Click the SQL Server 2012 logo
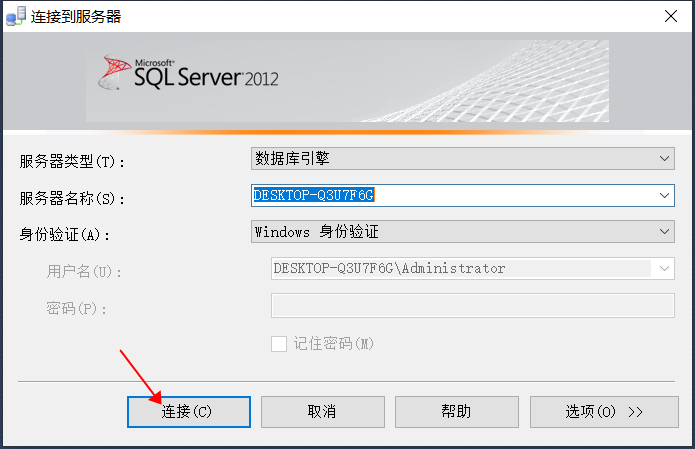This screenshot has height=449, width=695. click(189, 74)
